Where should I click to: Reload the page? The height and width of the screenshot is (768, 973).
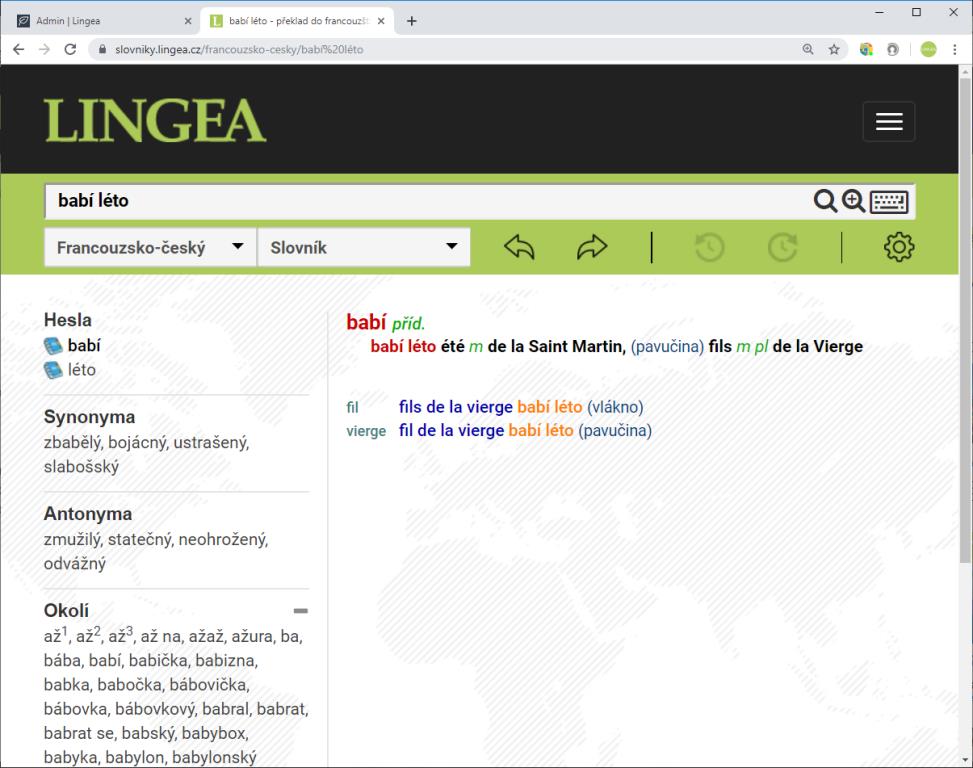click(70, 50)
